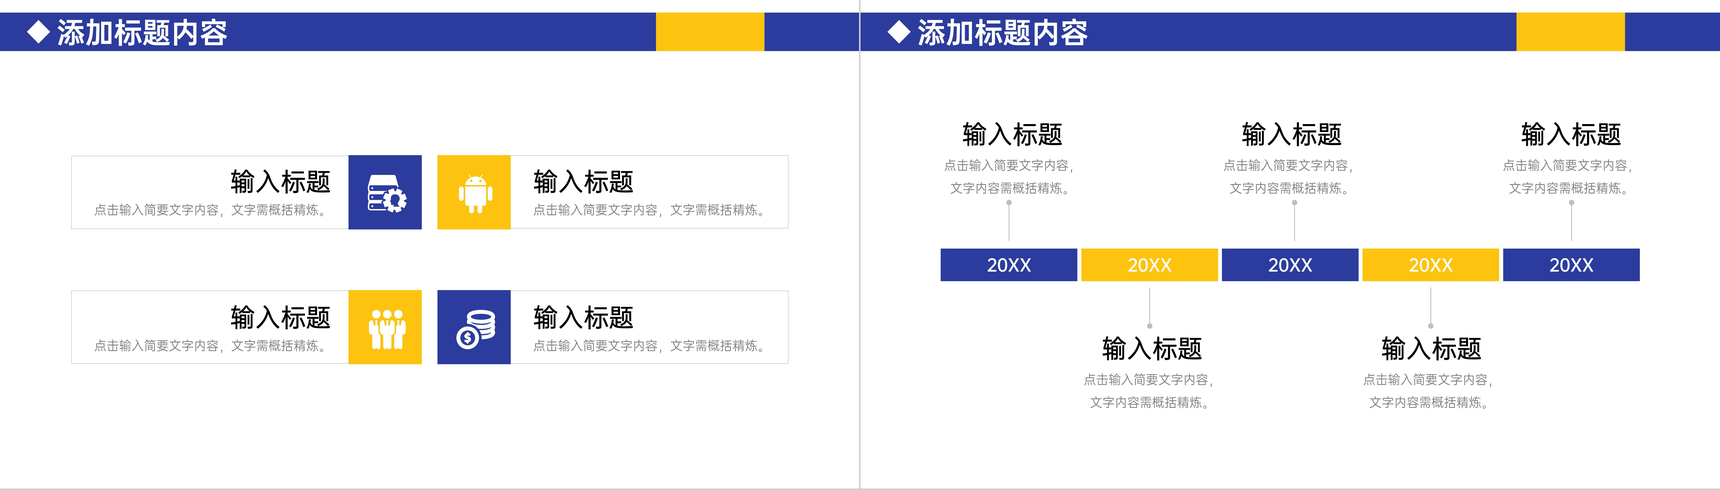The width and height of the screenshot is (1720, 490).
Task: Click 输入标题 heading beside Android icon
Action: coord(583,182)
